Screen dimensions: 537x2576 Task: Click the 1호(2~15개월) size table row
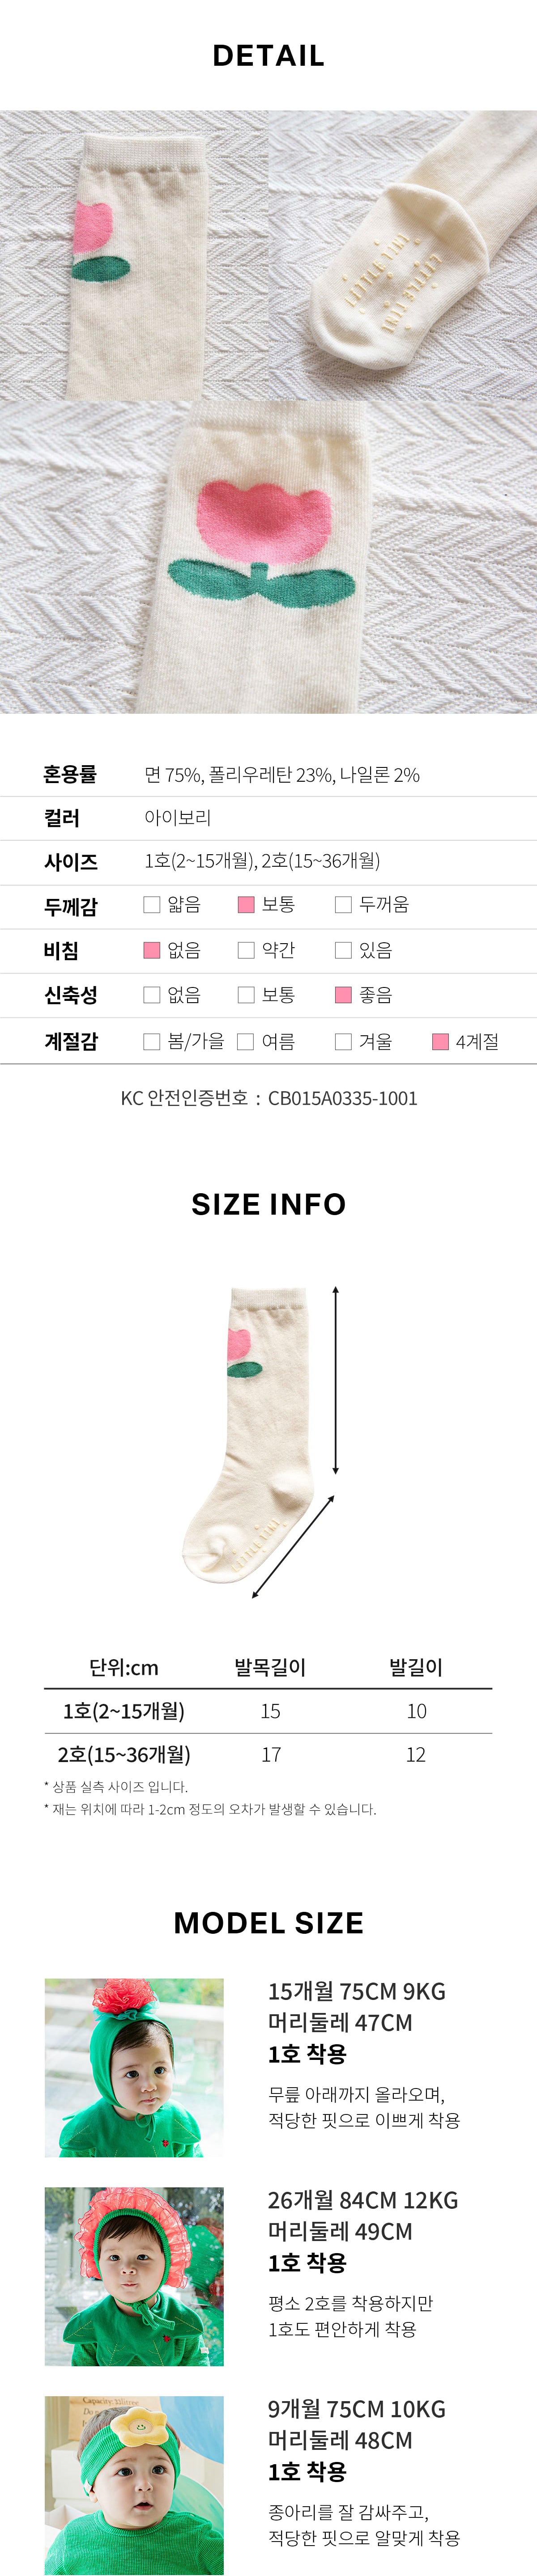268,1711
